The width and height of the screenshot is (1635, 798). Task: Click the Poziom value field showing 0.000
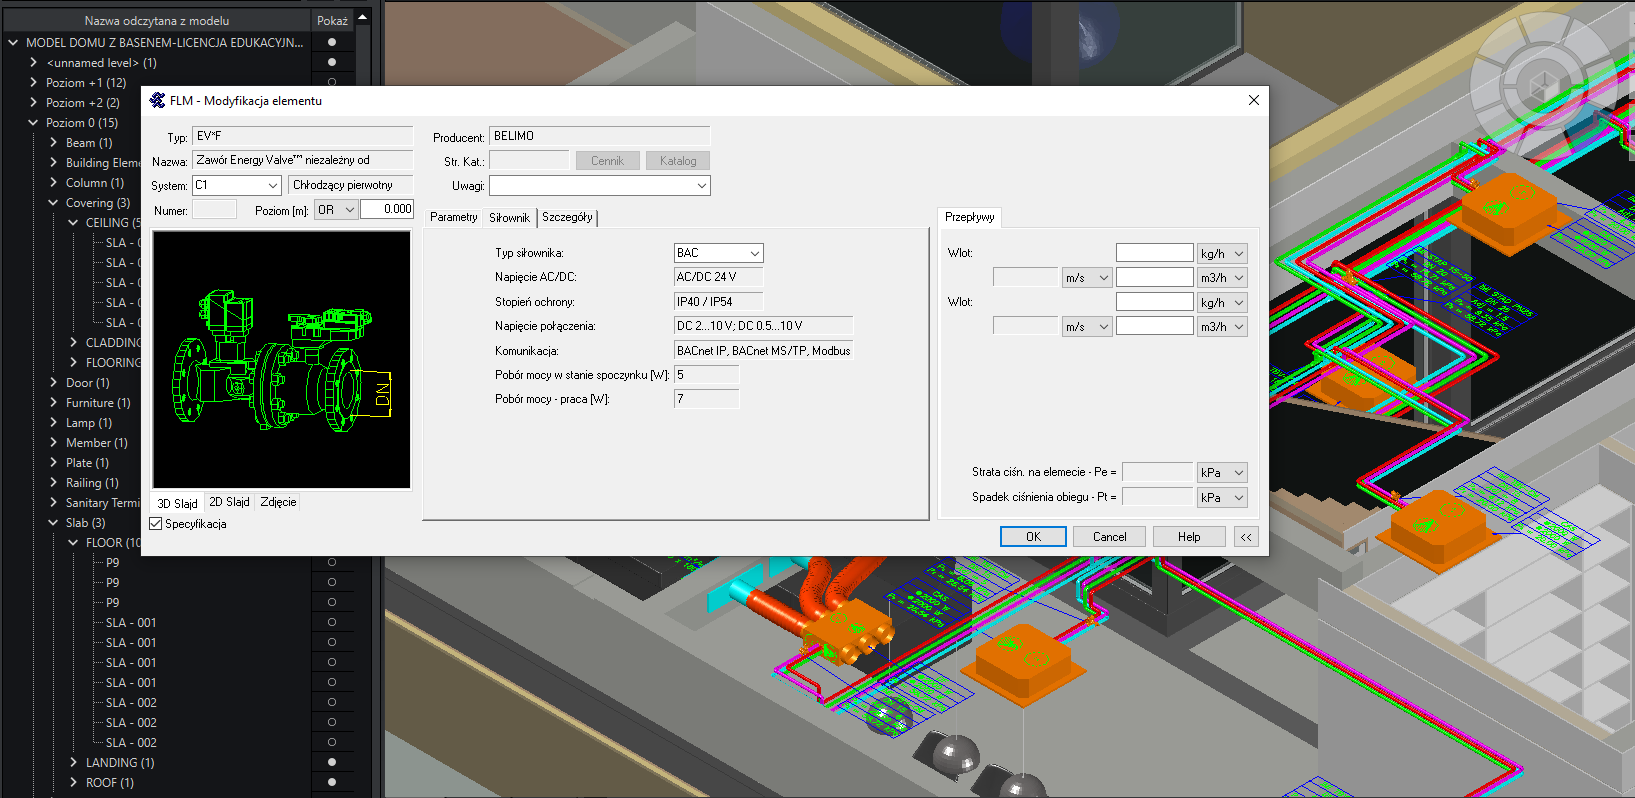387,209
